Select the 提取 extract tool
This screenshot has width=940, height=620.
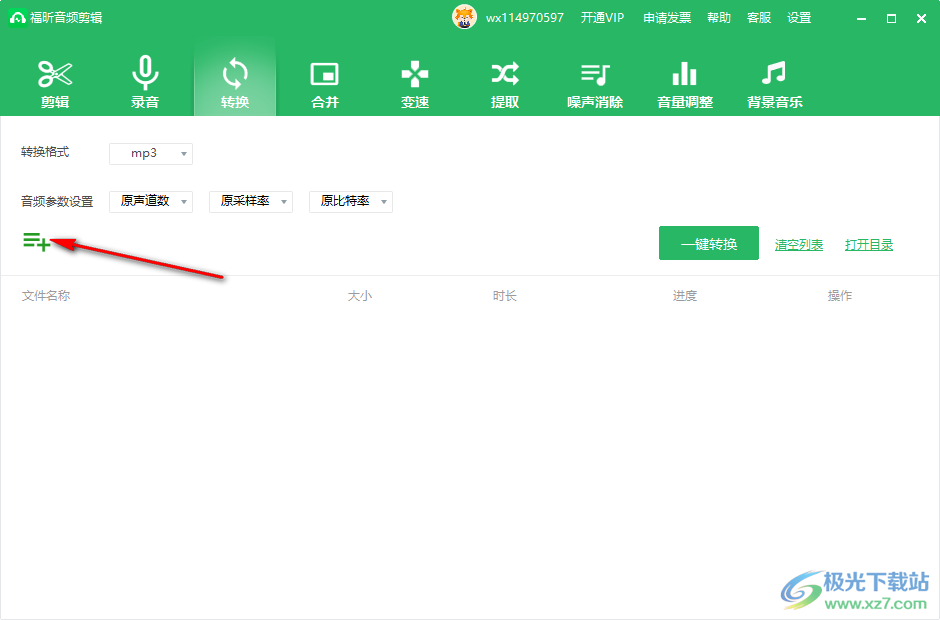505,83
